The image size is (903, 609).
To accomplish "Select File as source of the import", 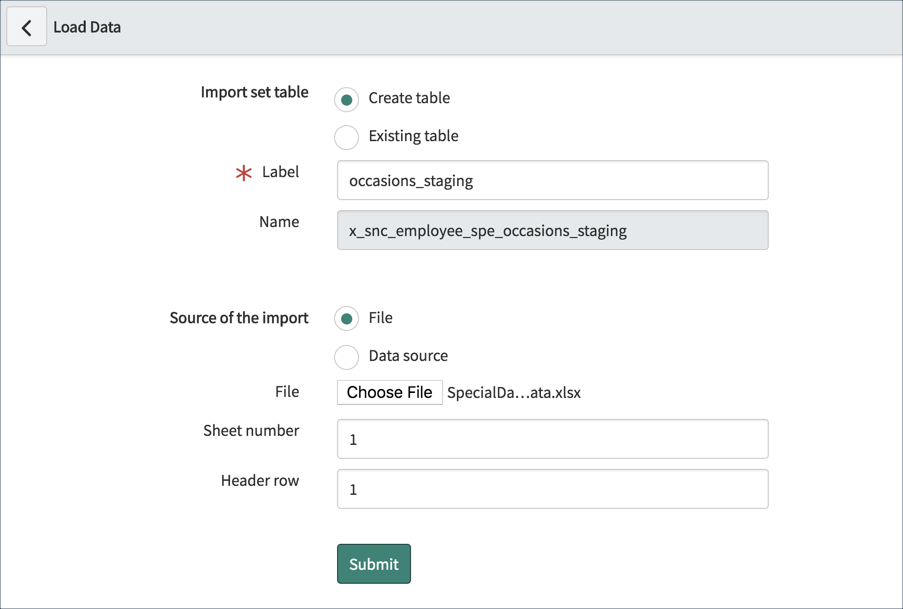I will (x=346, y=319).
